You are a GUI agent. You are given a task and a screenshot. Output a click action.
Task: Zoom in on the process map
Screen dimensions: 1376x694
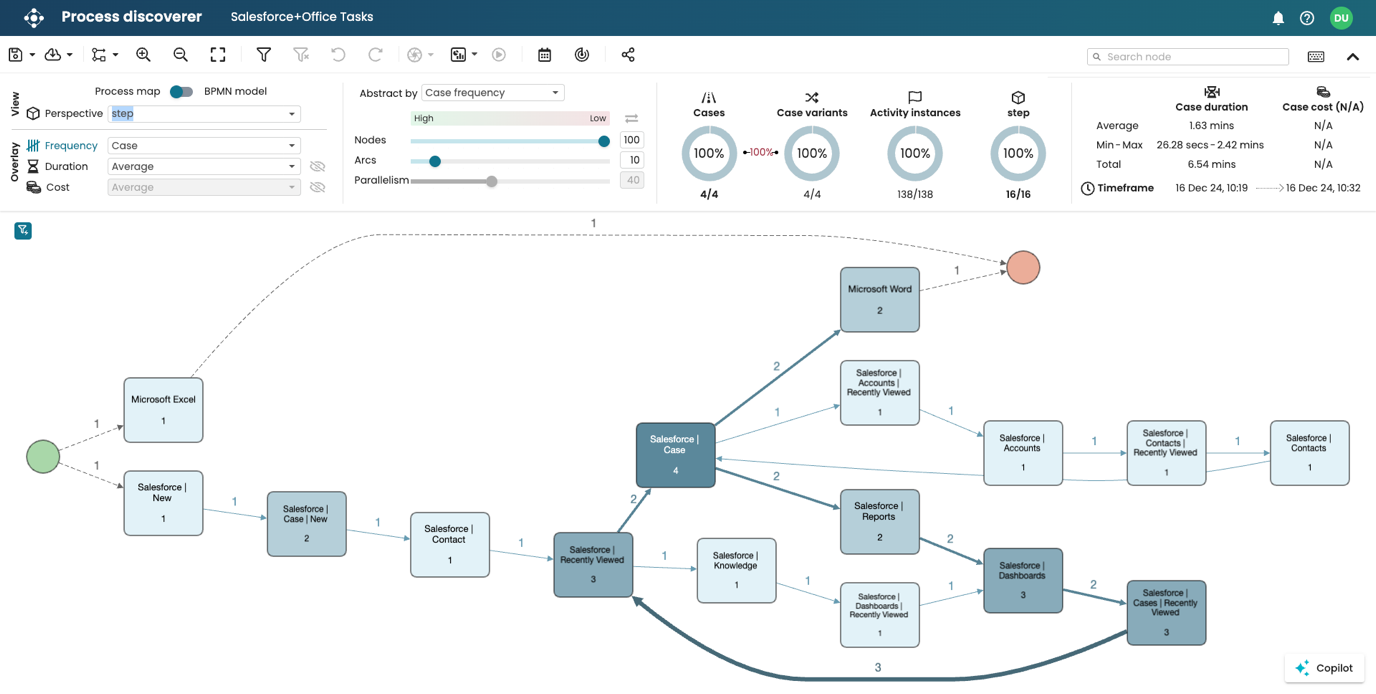click(145, 54)
